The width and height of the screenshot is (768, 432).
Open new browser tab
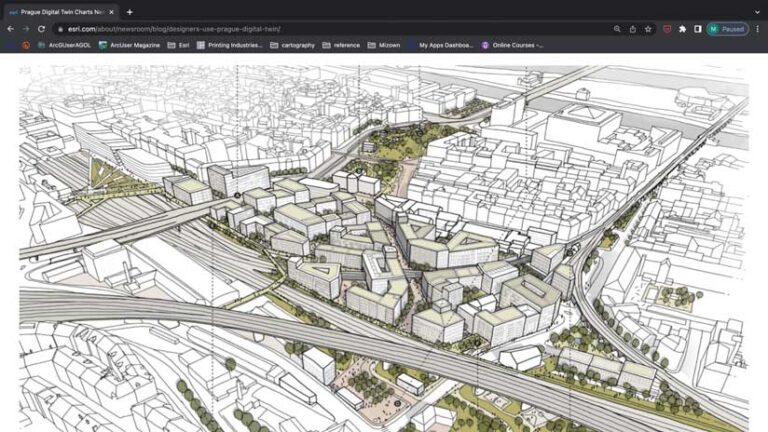click(129, 12)
